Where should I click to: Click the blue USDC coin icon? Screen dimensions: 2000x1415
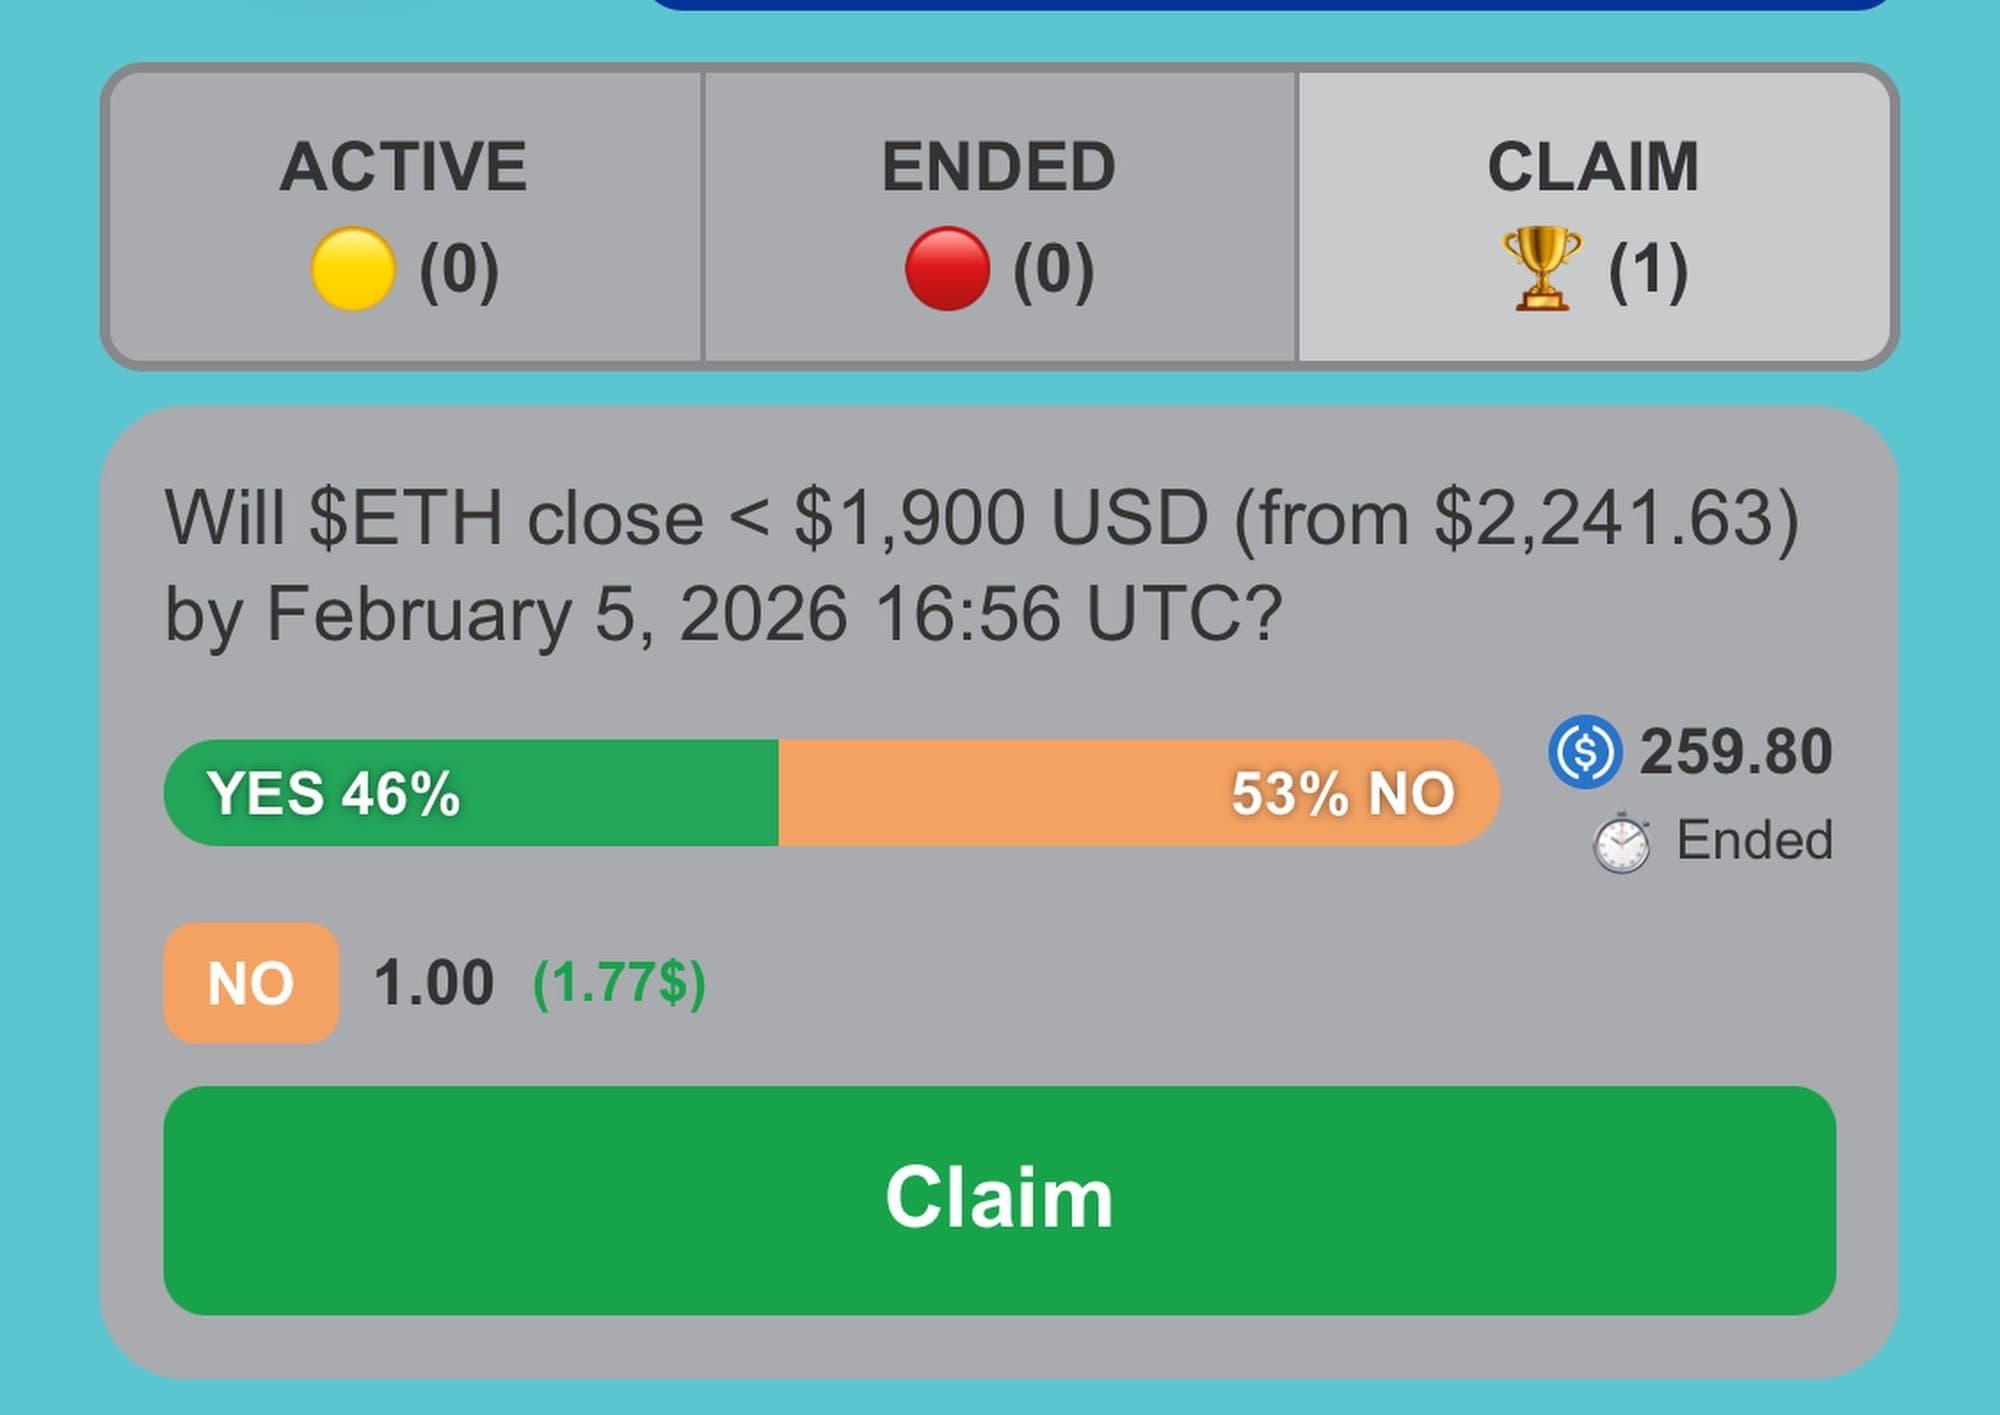pos(1585,751)
